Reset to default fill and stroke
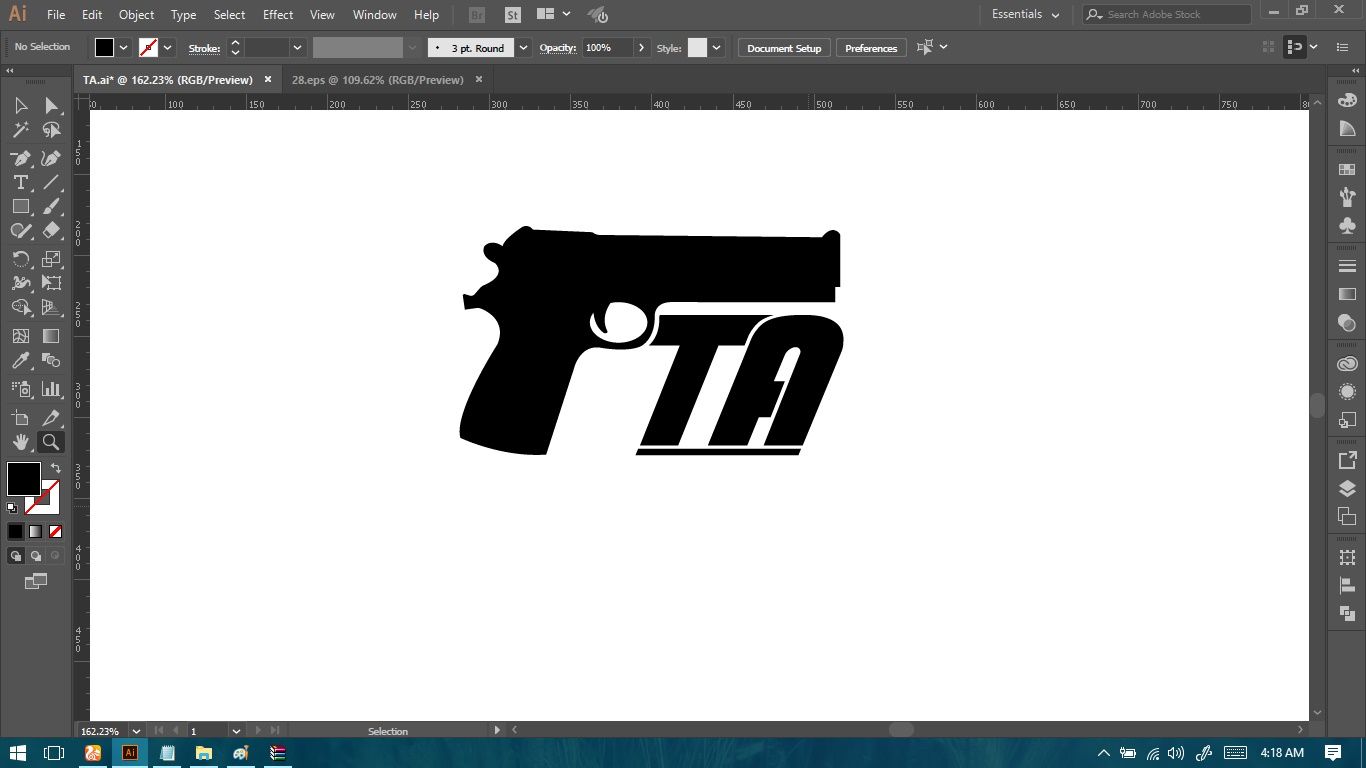Image resolution: width=1366 pixels, height=768 pixels. pos(12,508)
